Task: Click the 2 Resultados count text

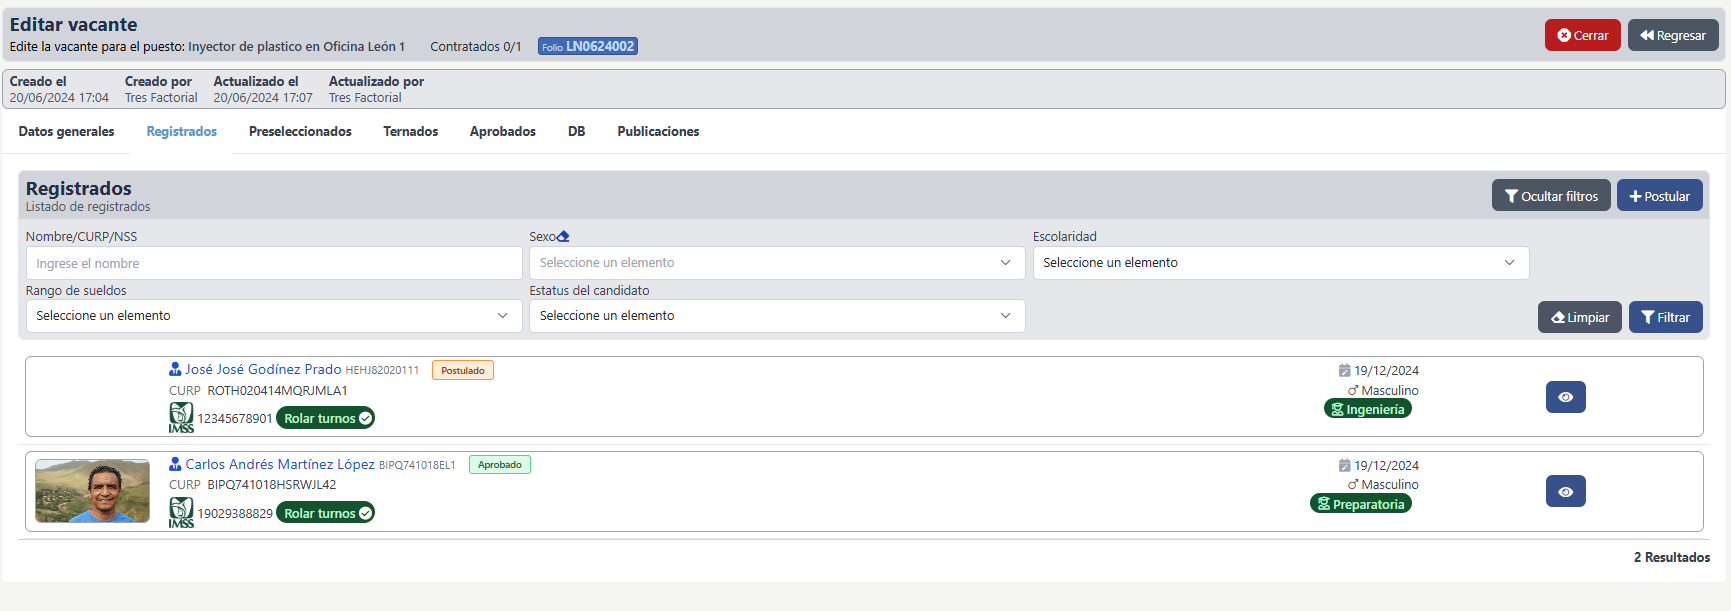Action: click(1672, 557)
